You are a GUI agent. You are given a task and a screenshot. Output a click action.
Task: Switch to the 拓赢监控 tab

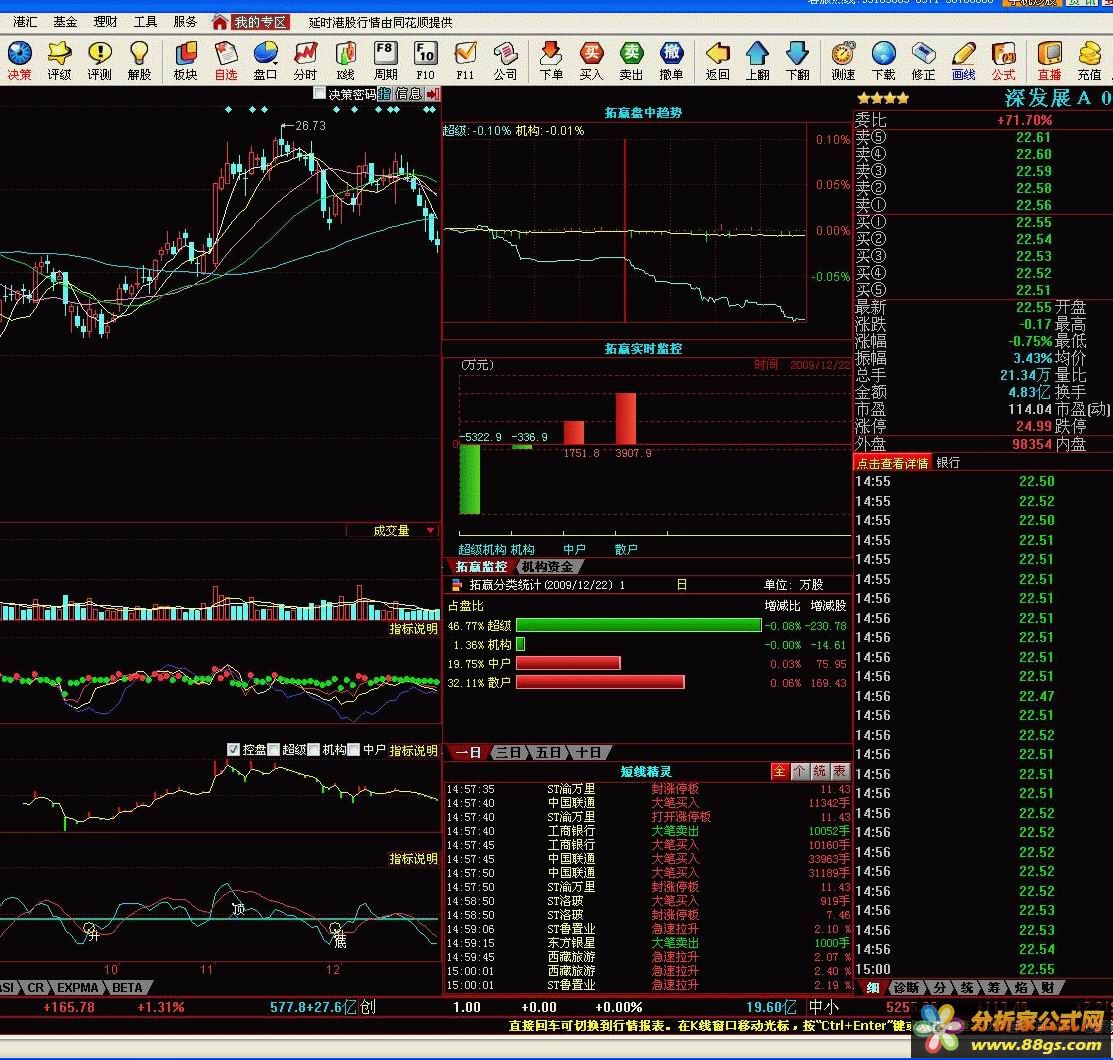481,567
